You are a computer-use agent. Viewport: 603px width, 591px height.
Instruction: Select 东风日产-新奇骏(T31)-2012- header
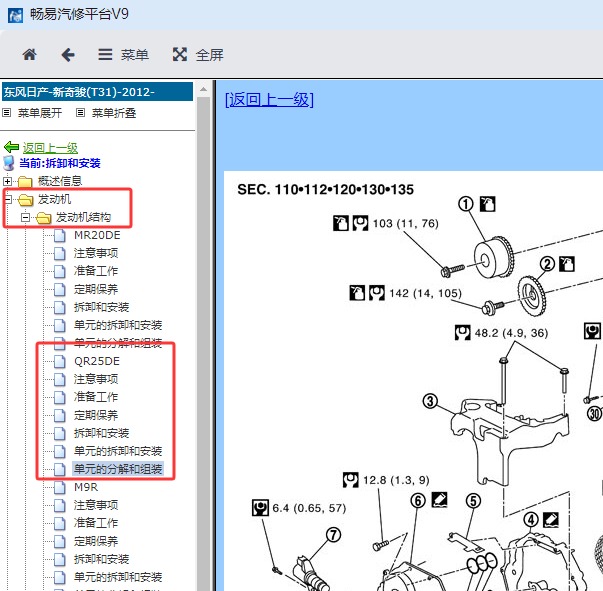(x=97, y=92)
